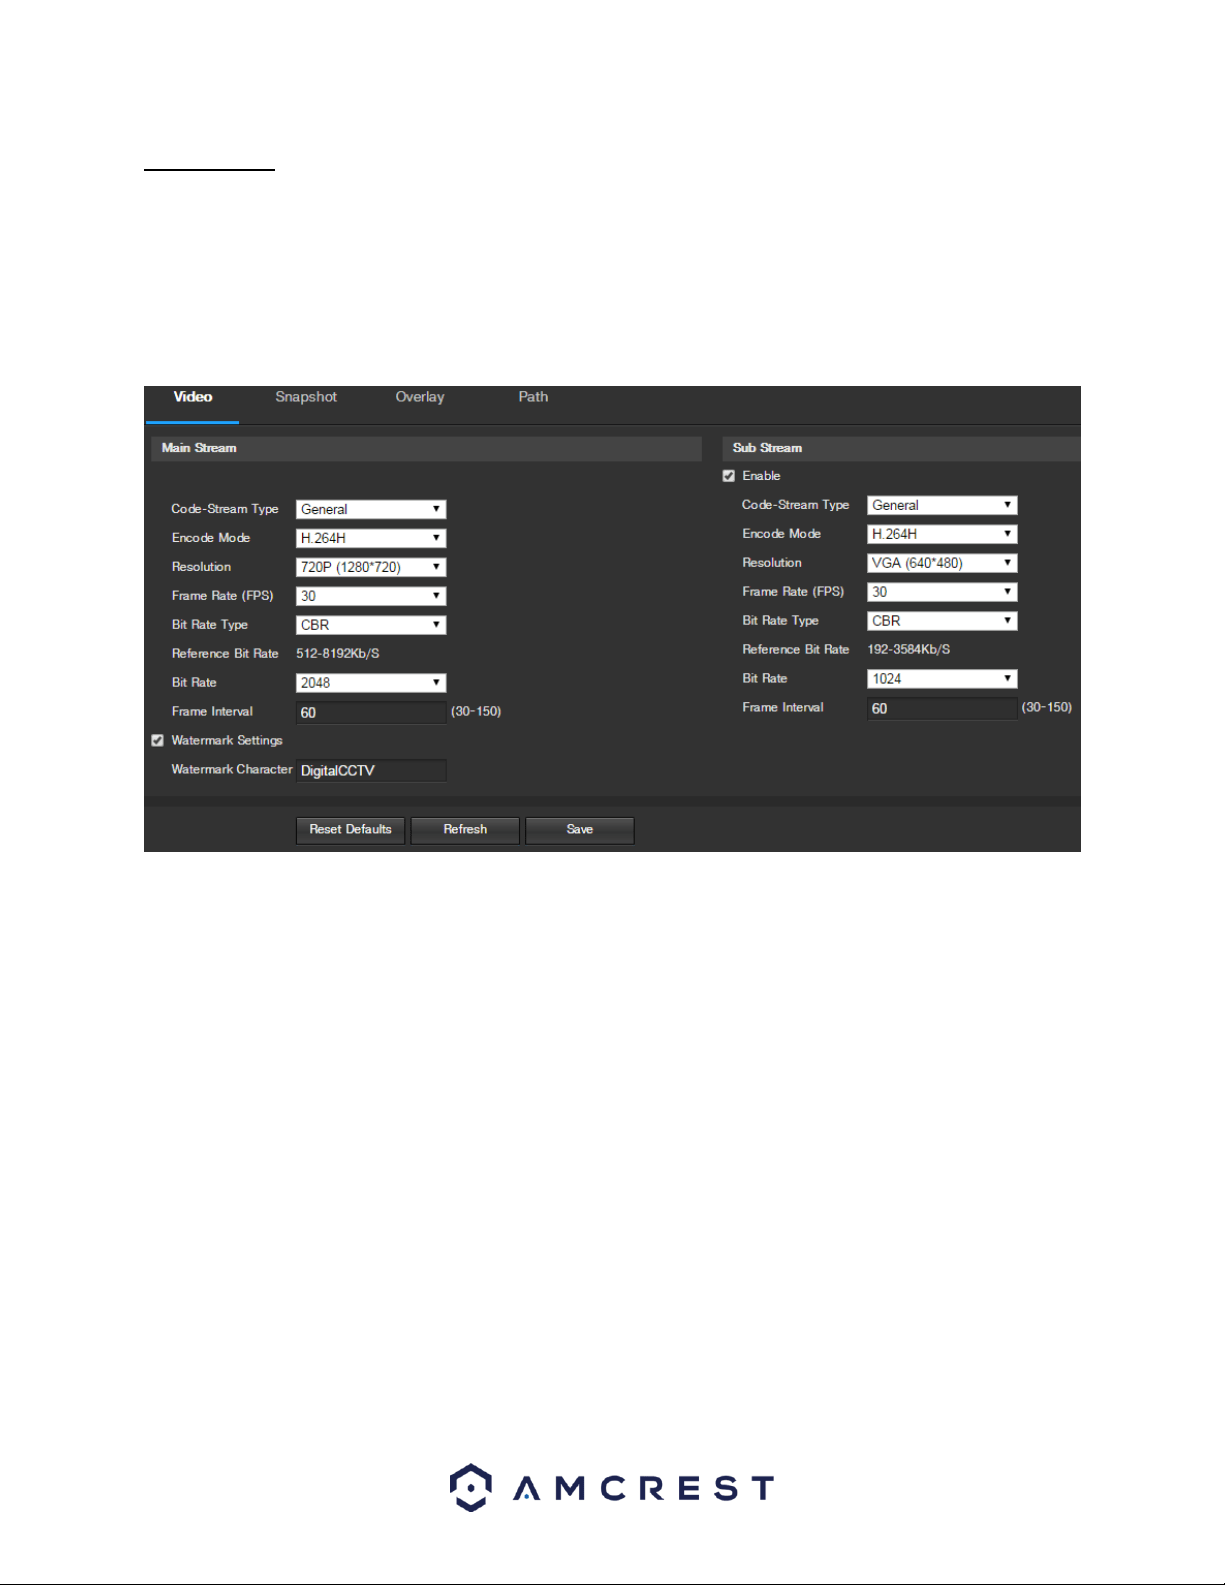Click the Save button
The height and width of the screenshot is (1585, 1225).
tap(580, 830)
